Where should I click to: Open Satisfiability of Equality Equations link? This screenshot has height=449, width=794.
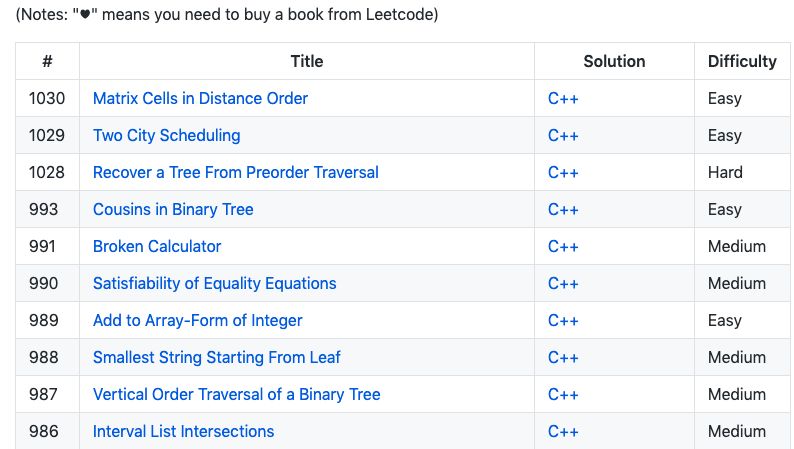214,283
